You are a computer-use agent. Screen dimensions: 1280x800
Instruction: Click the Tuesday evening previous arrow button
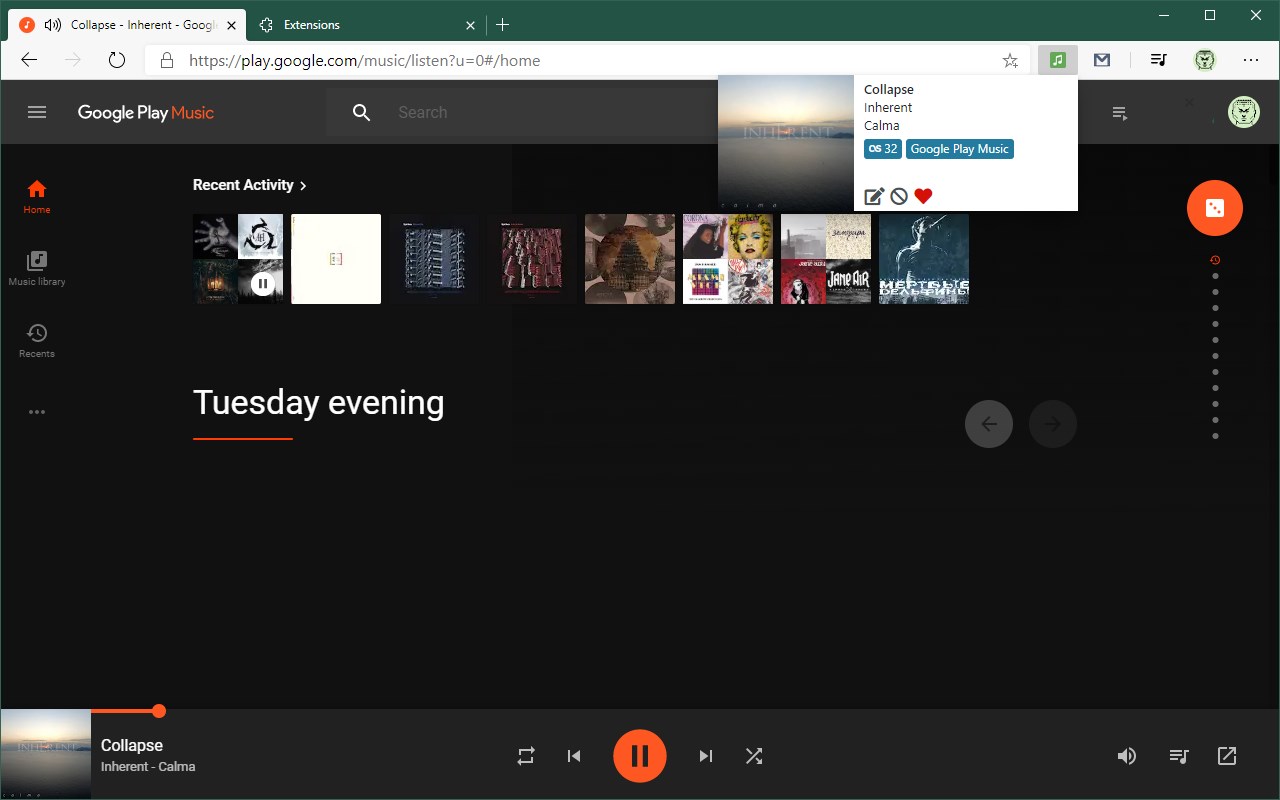pos(989,424)
